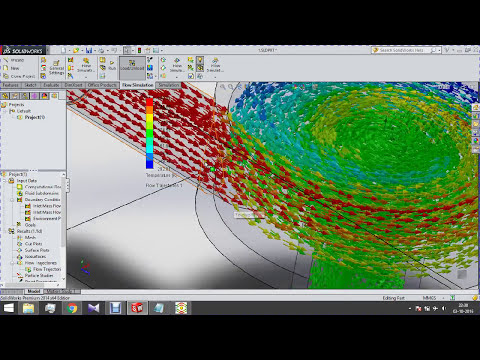Screen dimensions: 480x360
Task: Click the Run solver icon
Action: pos(112,65)
